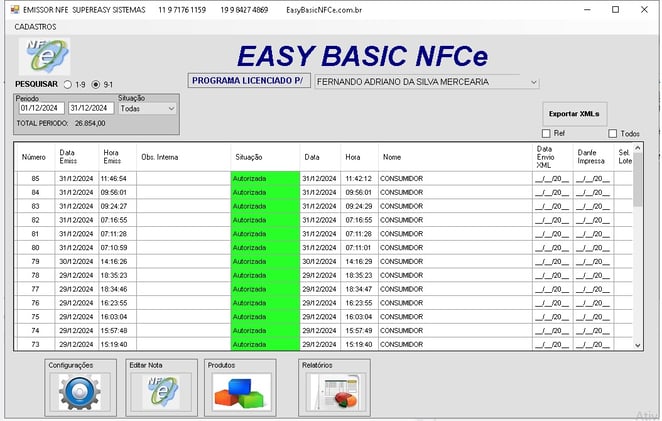The height and width of the screenshot is (421, 662).
Task: Click CONSUMIDOR name in row 82
Action: click(455, 220)
